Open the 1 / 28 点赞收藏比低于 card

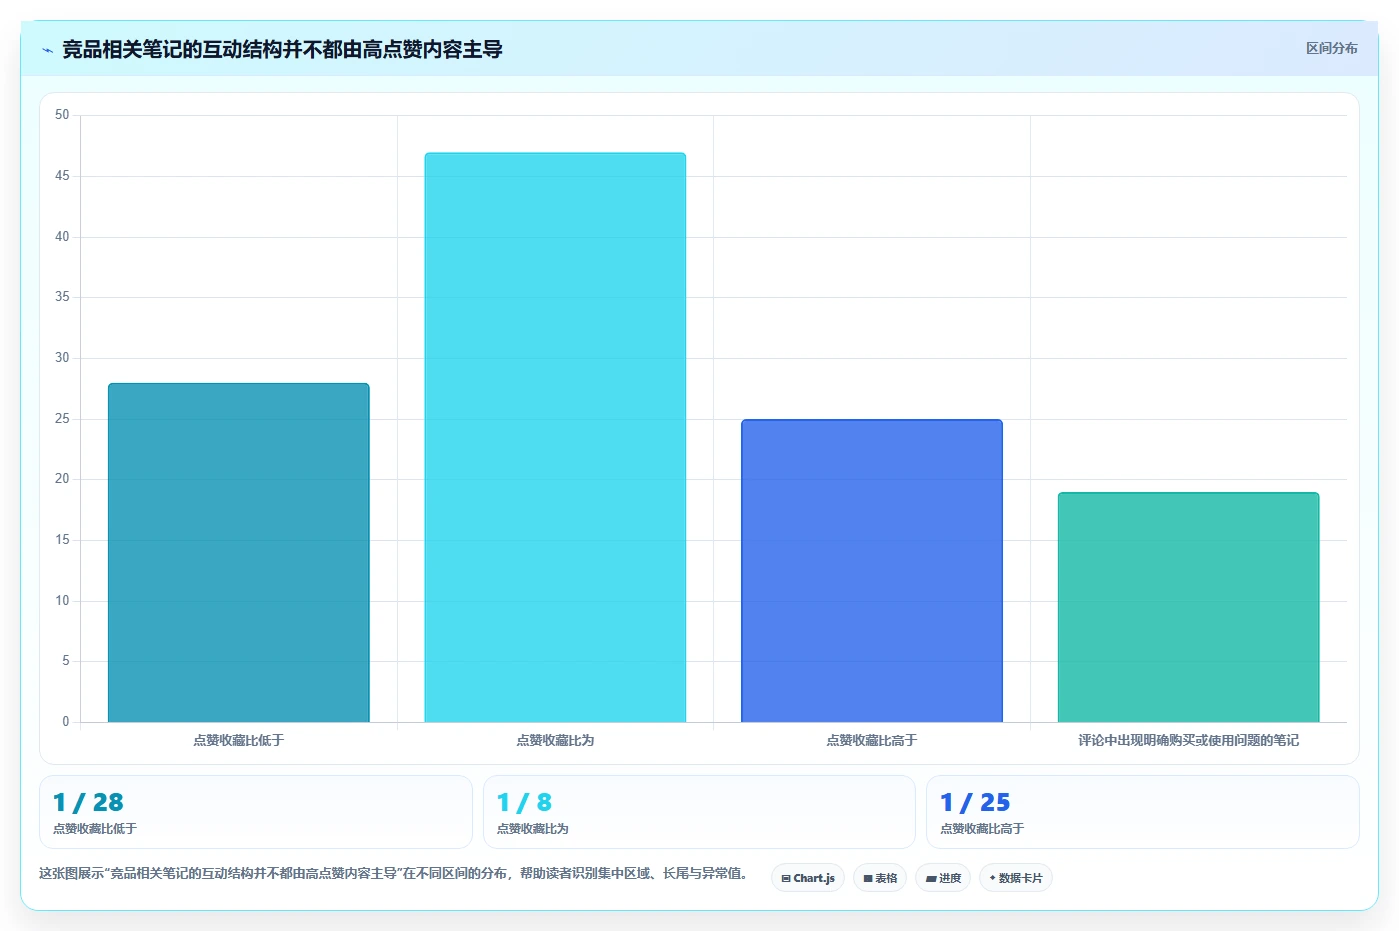point(256,812)
